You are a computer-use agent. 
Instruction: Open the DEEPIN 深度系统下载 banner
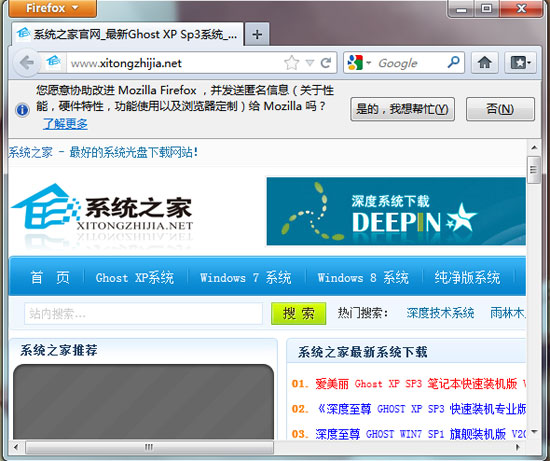396,211
